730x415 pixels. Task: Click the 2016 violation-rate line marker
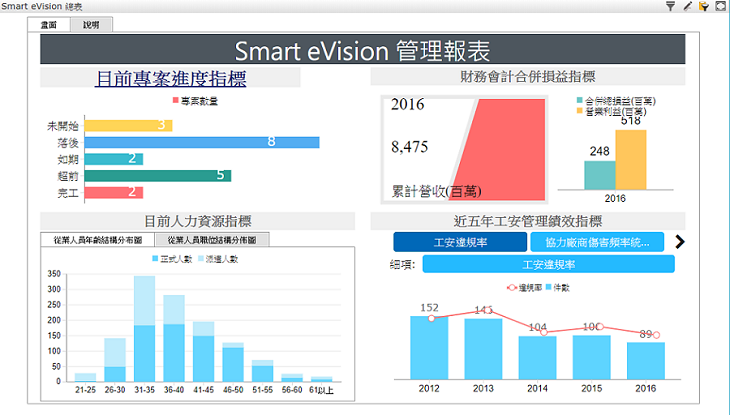coord(656,335)
